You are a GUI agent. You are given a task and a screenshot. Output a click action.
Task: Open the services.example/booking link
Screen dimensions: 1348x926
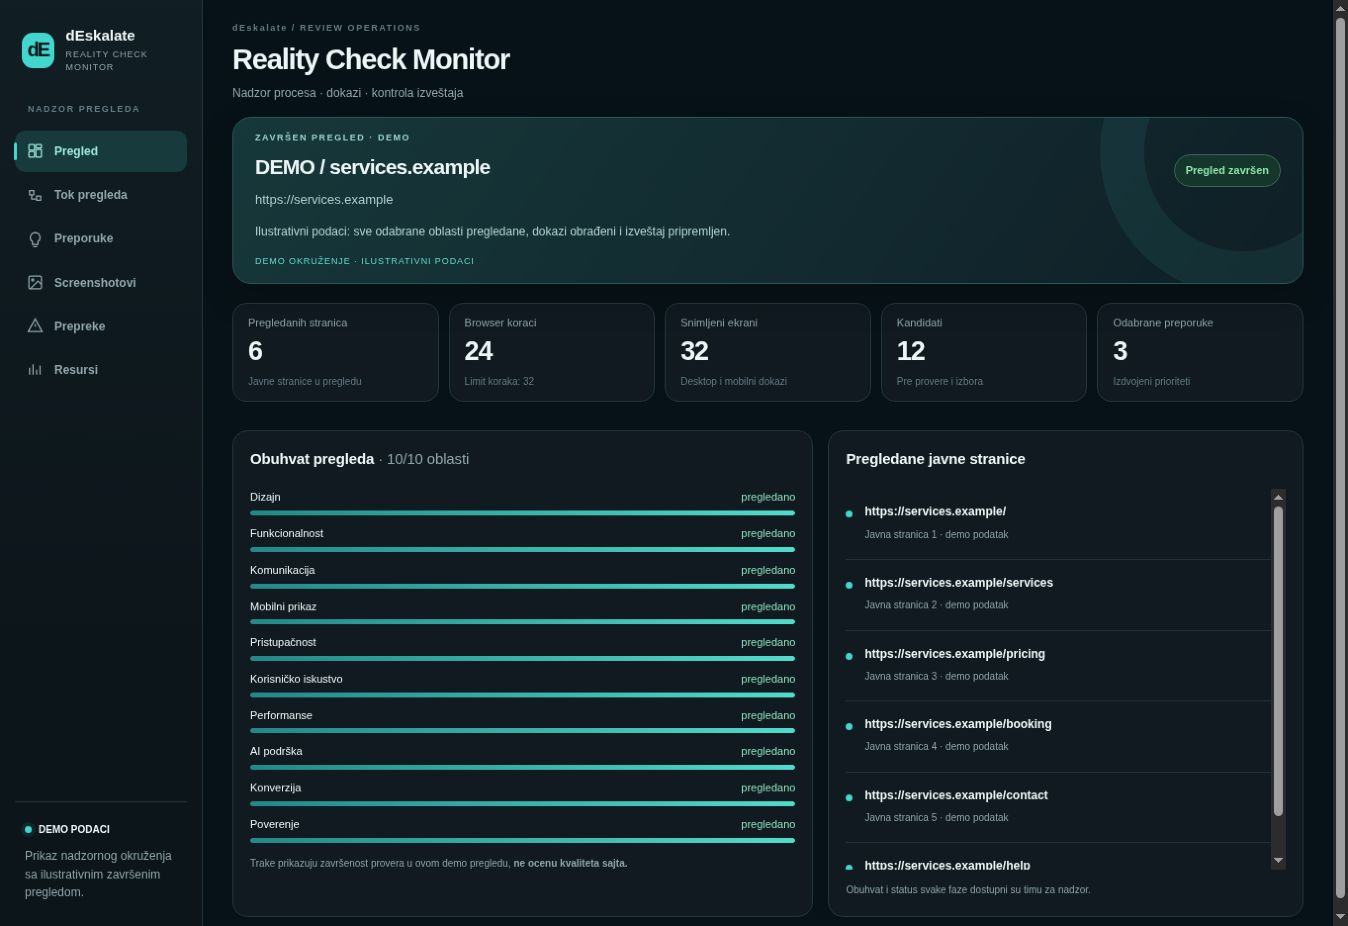958,724
